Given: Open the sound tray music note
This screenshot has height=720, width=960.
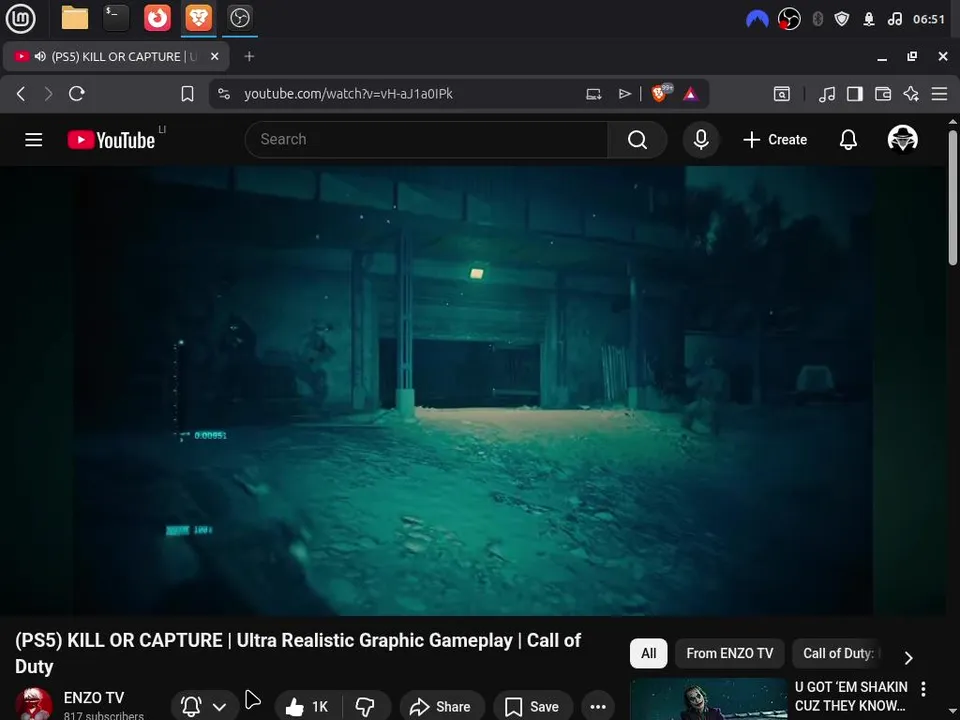Looking at the screenshot, I should pyautogui.click(x=894, y=19).
